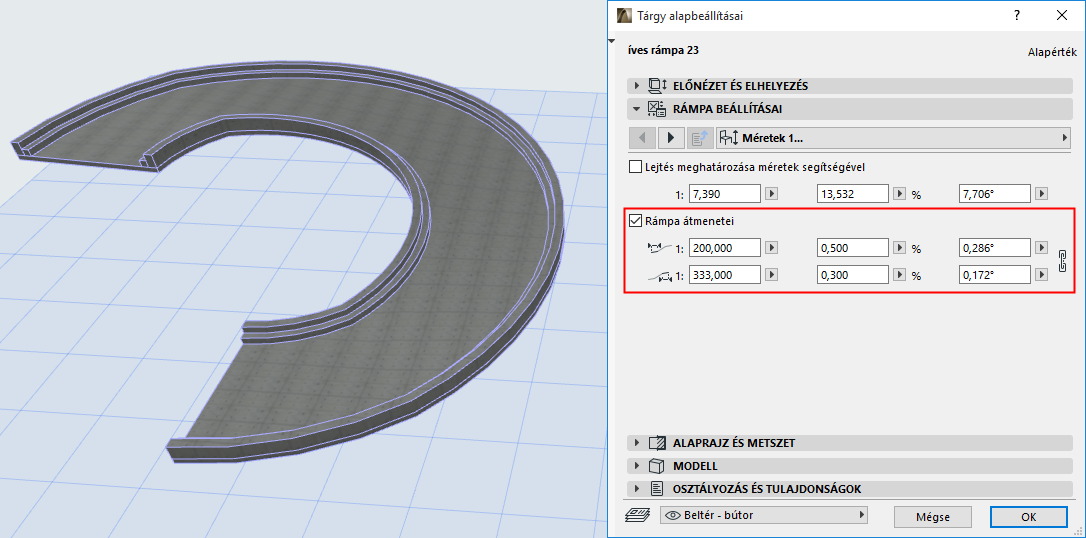Click the lower ramp transition icon
The width and height of the screenshot is (1086, 538).
coord(659,276)
